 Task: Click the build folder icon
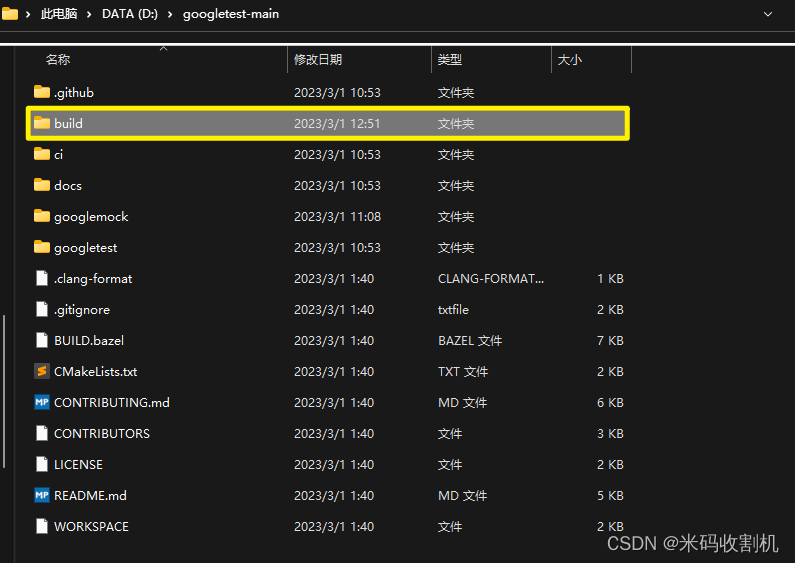coord(42,123)
